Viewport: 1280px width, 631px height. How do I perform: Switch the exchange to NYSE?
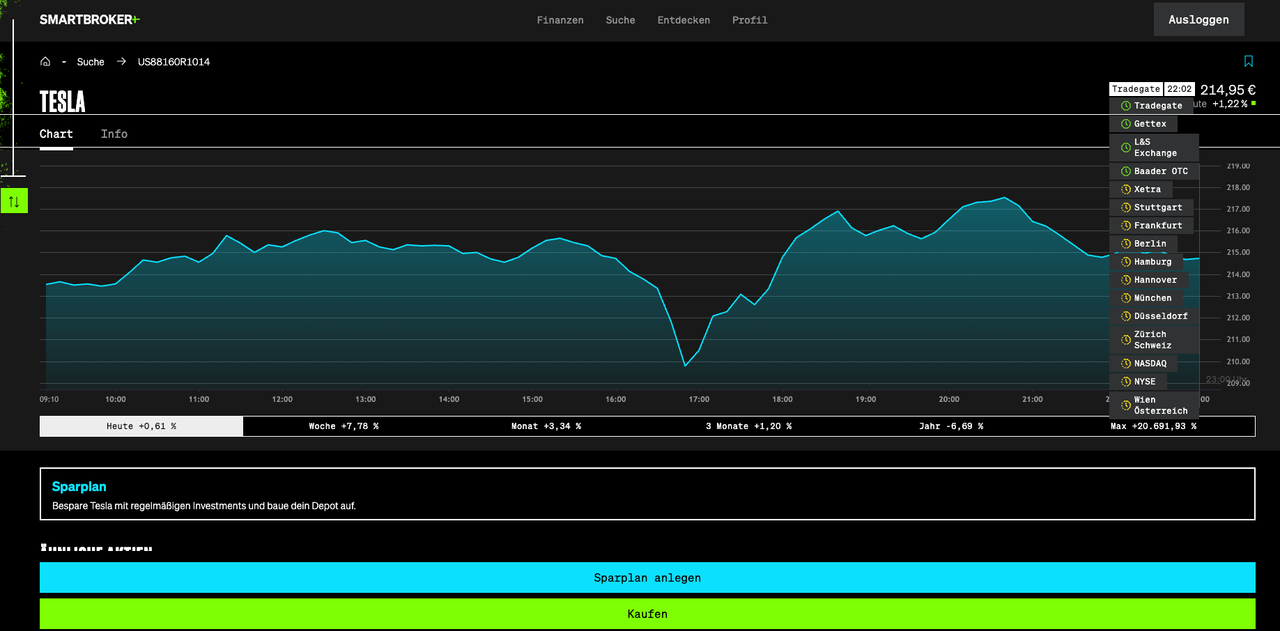pyautogui.click(x=1138, y=381)
